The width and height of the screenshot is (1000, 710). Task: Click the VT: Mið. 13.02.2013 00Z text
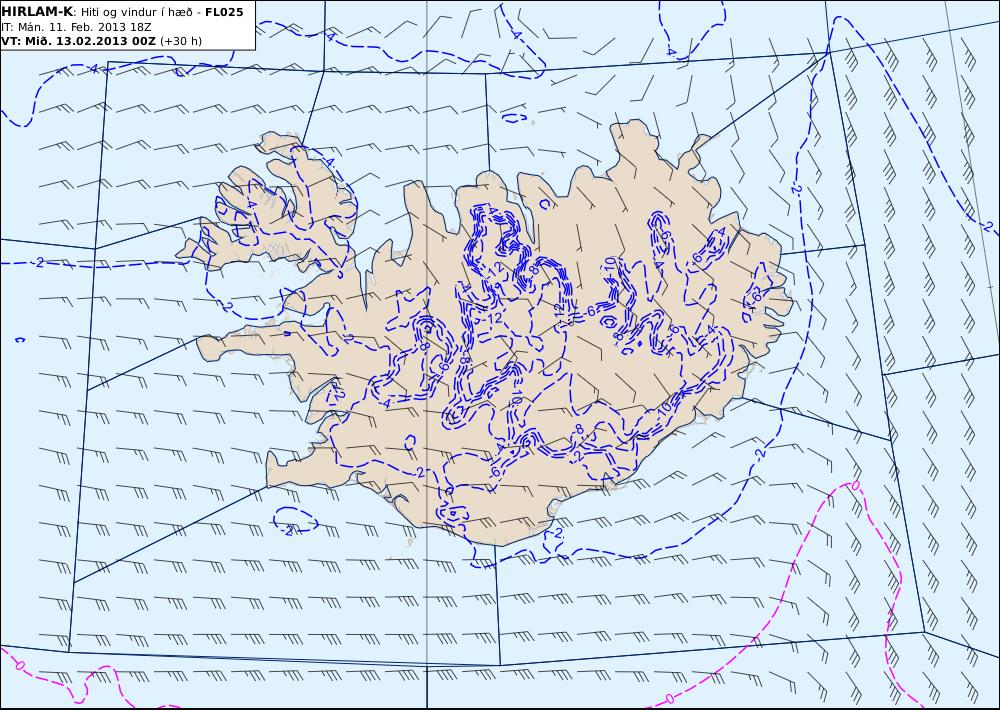[78, 41]
